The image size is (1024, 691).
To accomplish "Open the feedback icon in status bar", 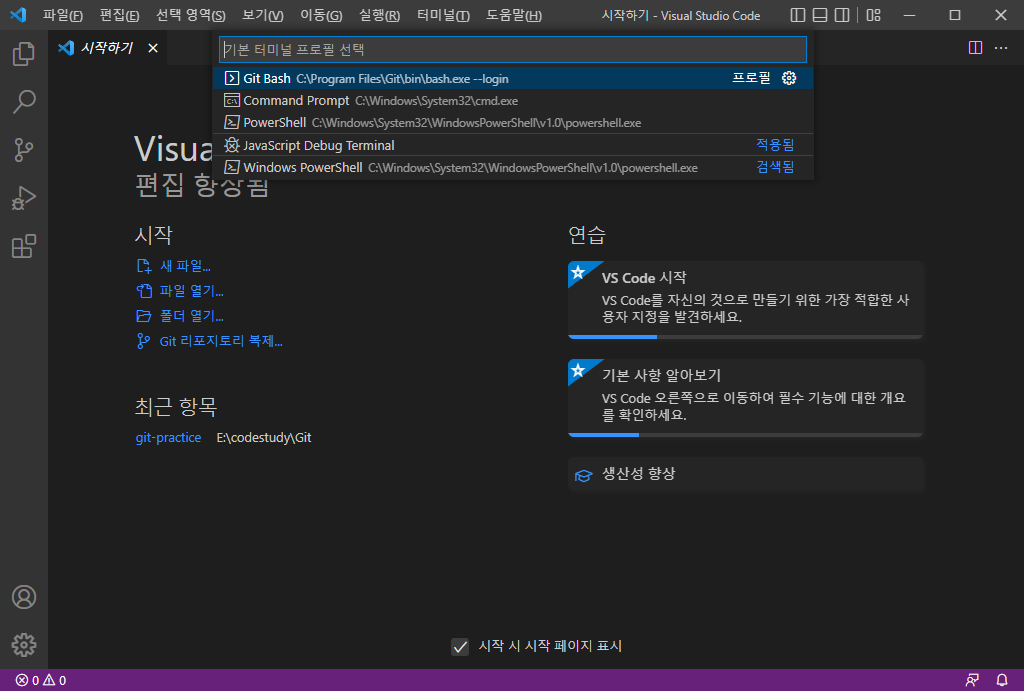I will [972, 680].
